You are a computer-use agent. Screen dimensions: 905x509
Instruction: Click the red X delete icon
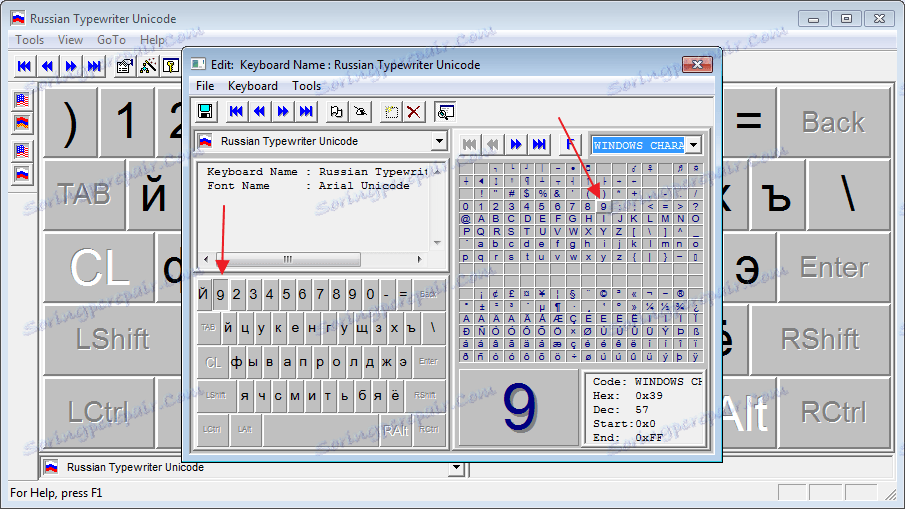tap(414, 111)
